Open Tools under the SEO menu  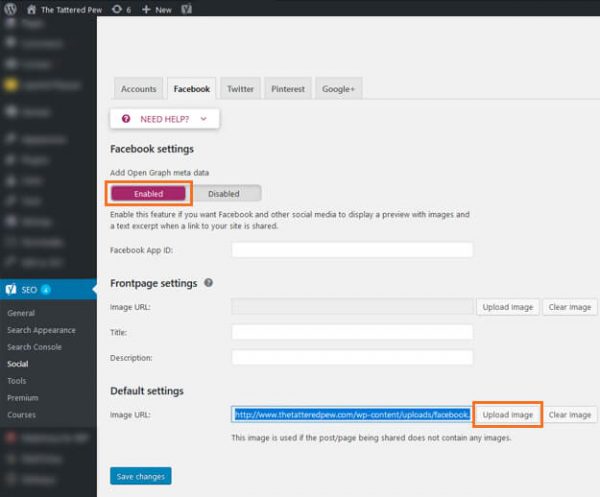[x=16, y=381]
